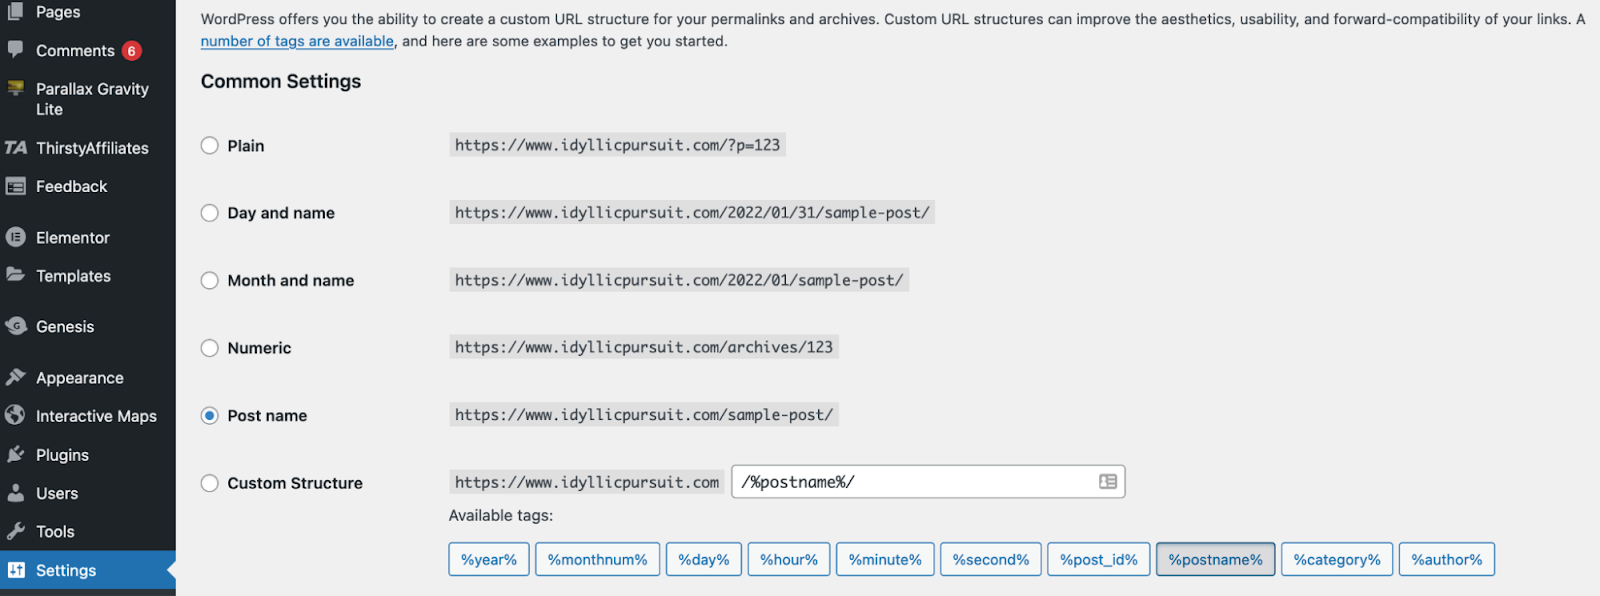The height and width of the screenshot is (596, 1600).
Task: Click the Plugins plug icon
Action: point(15,454)
